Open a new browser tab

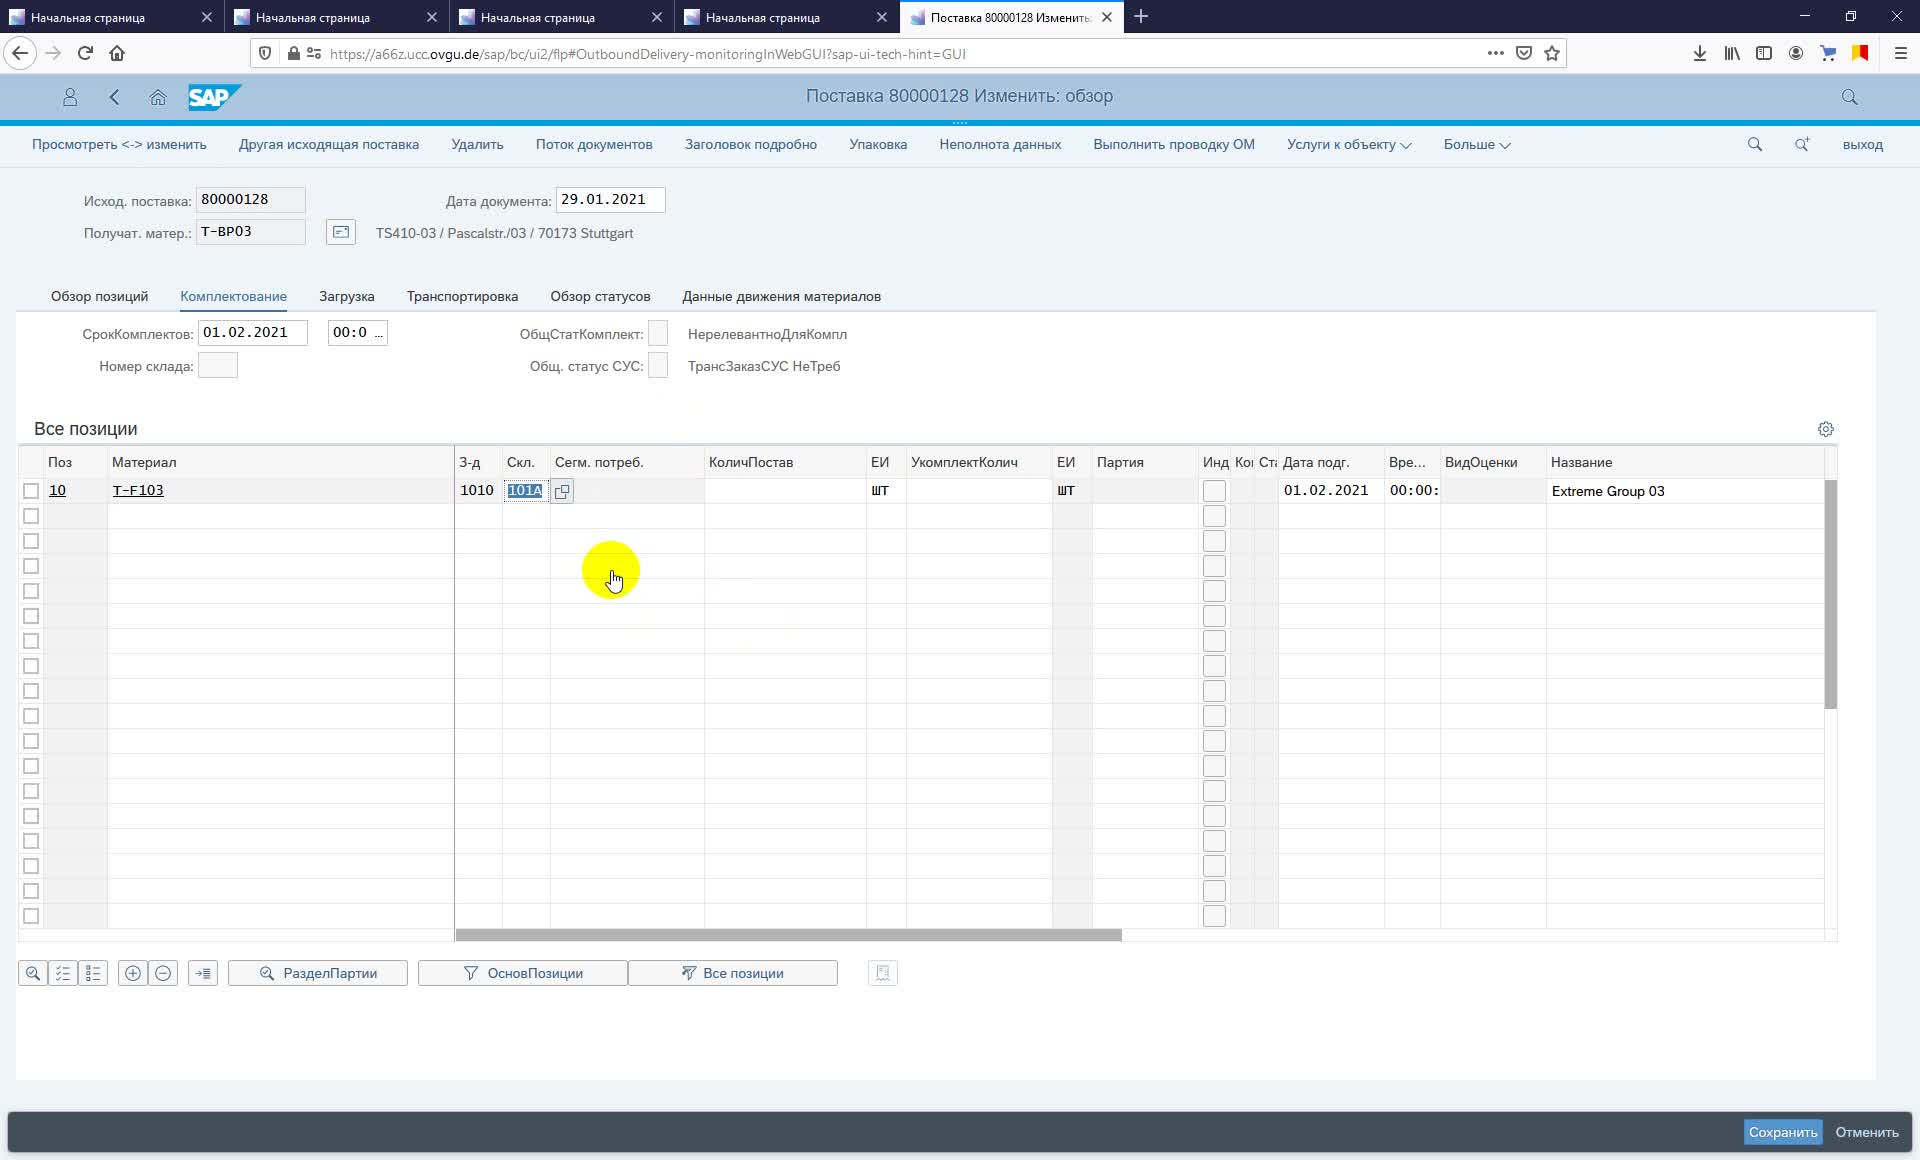coord(1141,17)
